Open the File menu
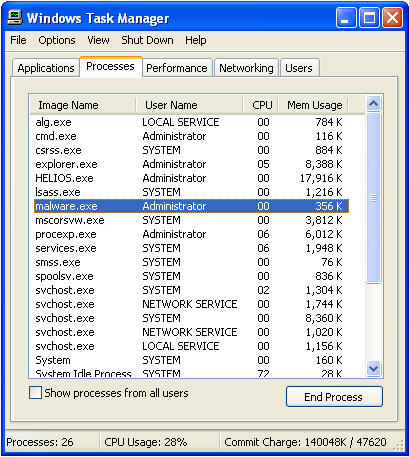Viewport: 409px width, 457px height. 18,40
